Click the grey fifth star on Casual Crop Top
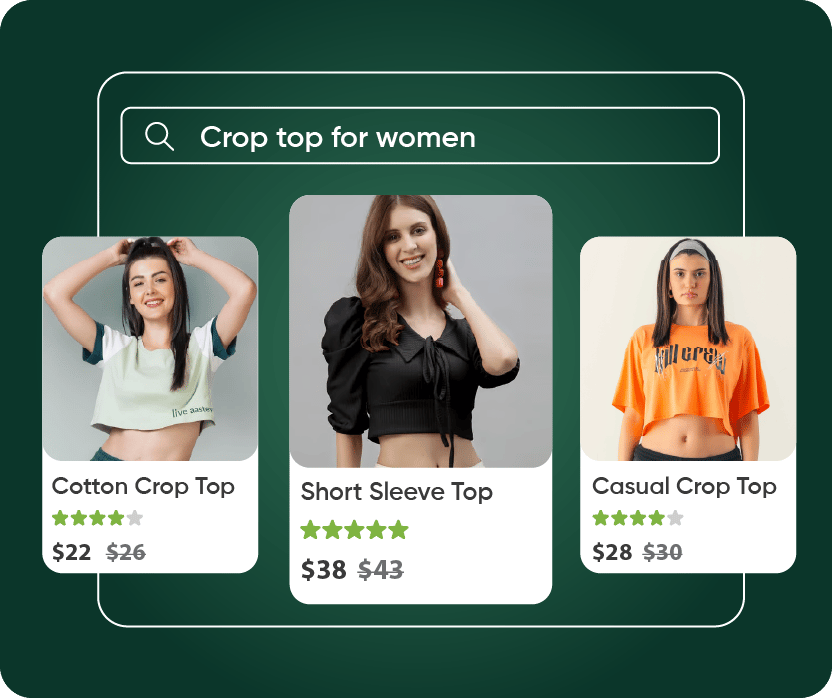This screenshot has height=698, width=832. pyautogui.click(x=675, y=518)
